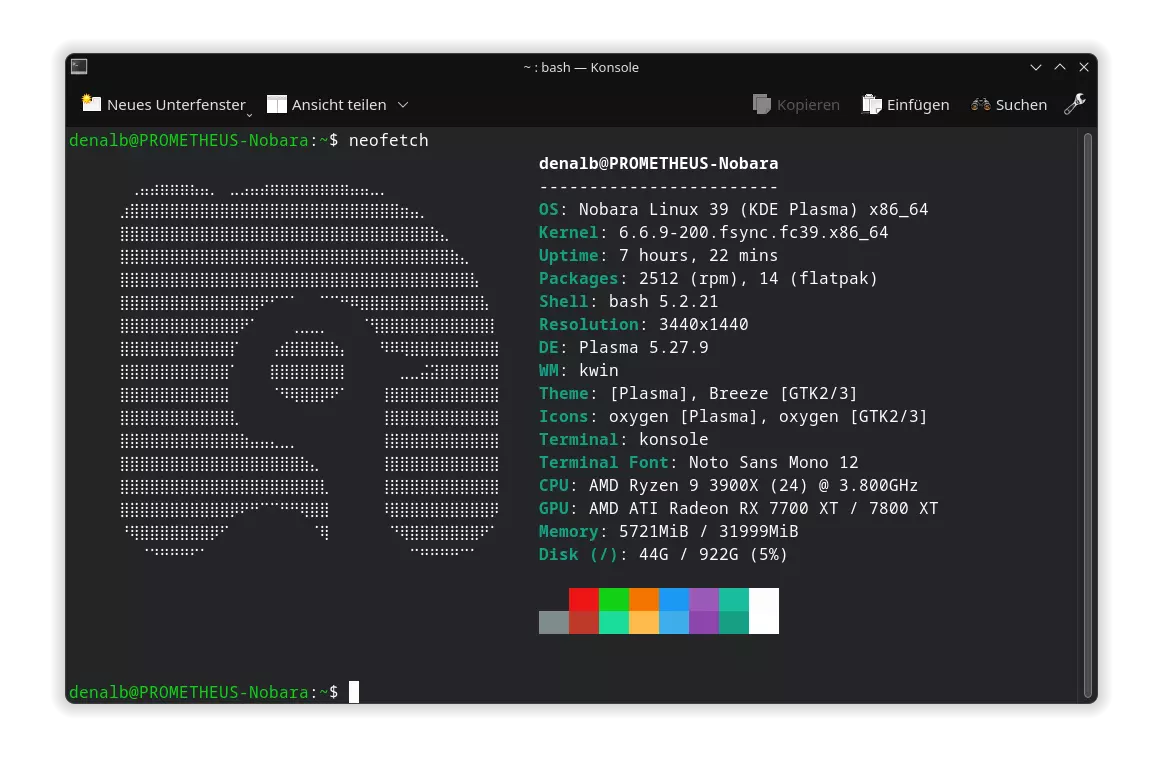
Task: Open the Konsole window menu icon
Action: [x=79, y=67]
